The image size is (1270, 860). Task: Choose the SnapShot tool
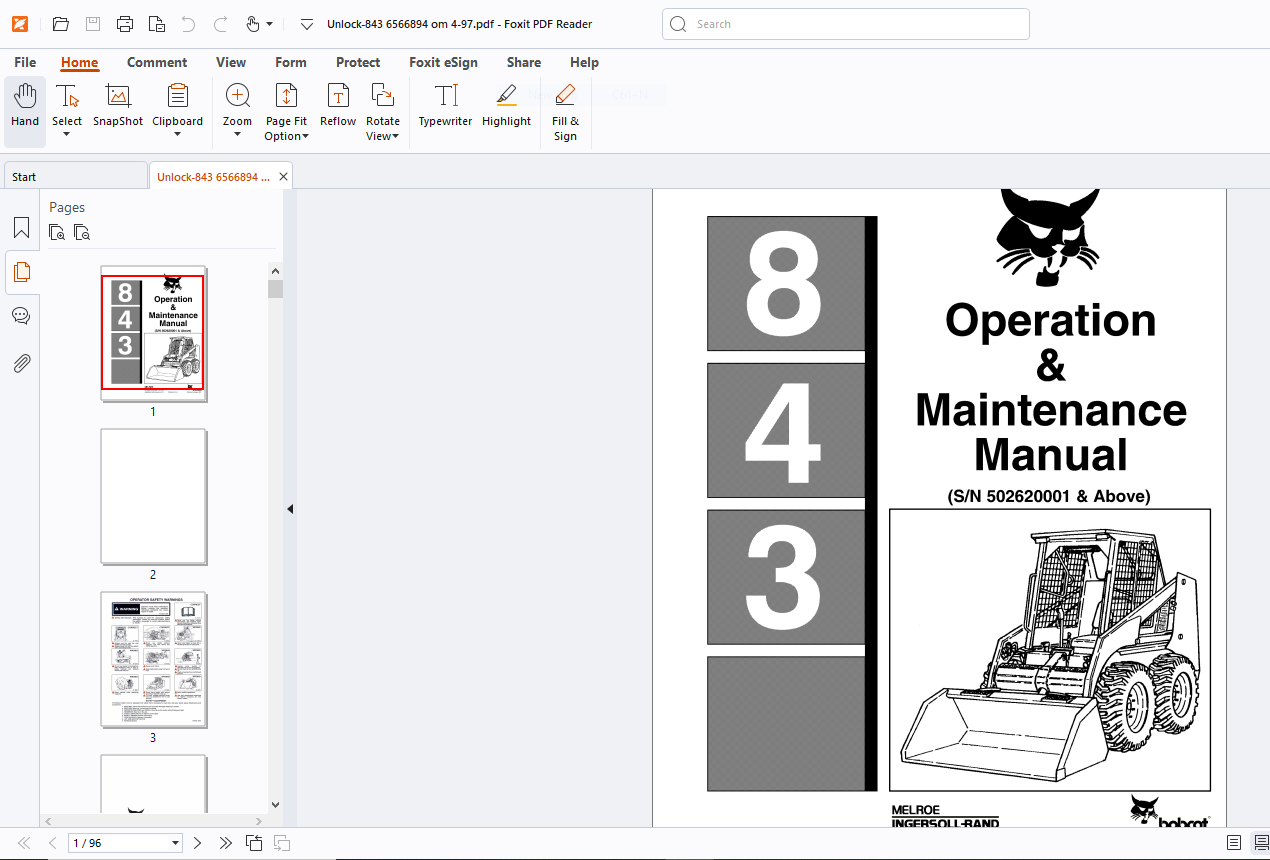tap(118, 107)
